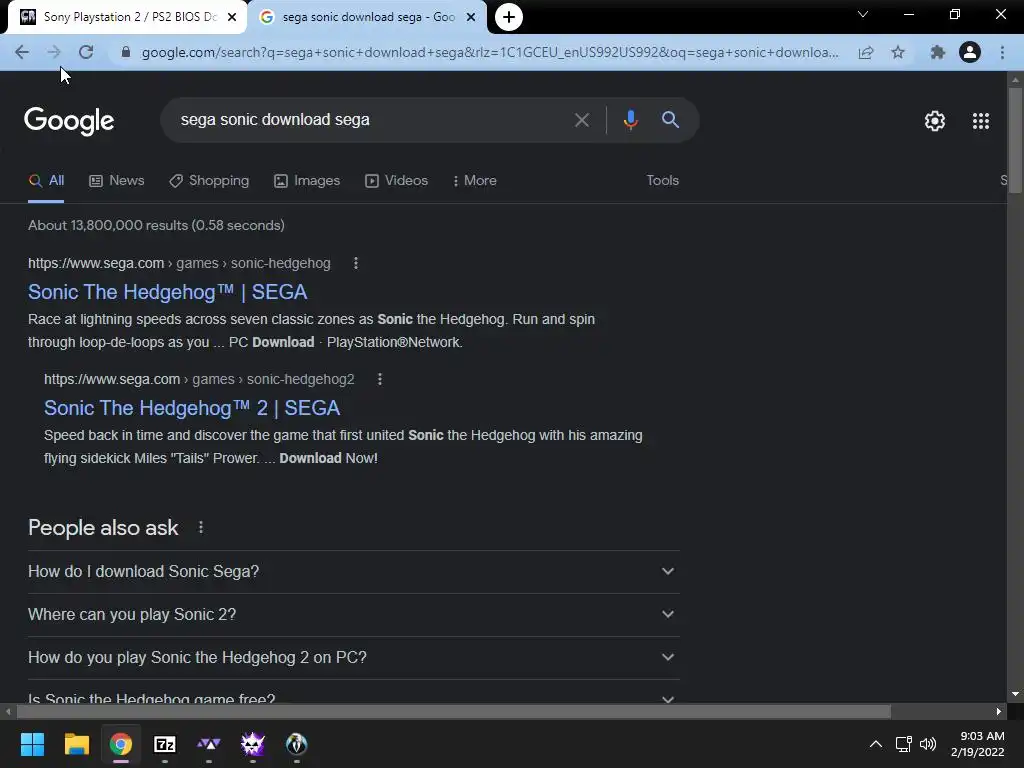
Task: Expand 'How do you play Sonic the Hedgehog 2 on PC?'
Action: pos(353,658)
